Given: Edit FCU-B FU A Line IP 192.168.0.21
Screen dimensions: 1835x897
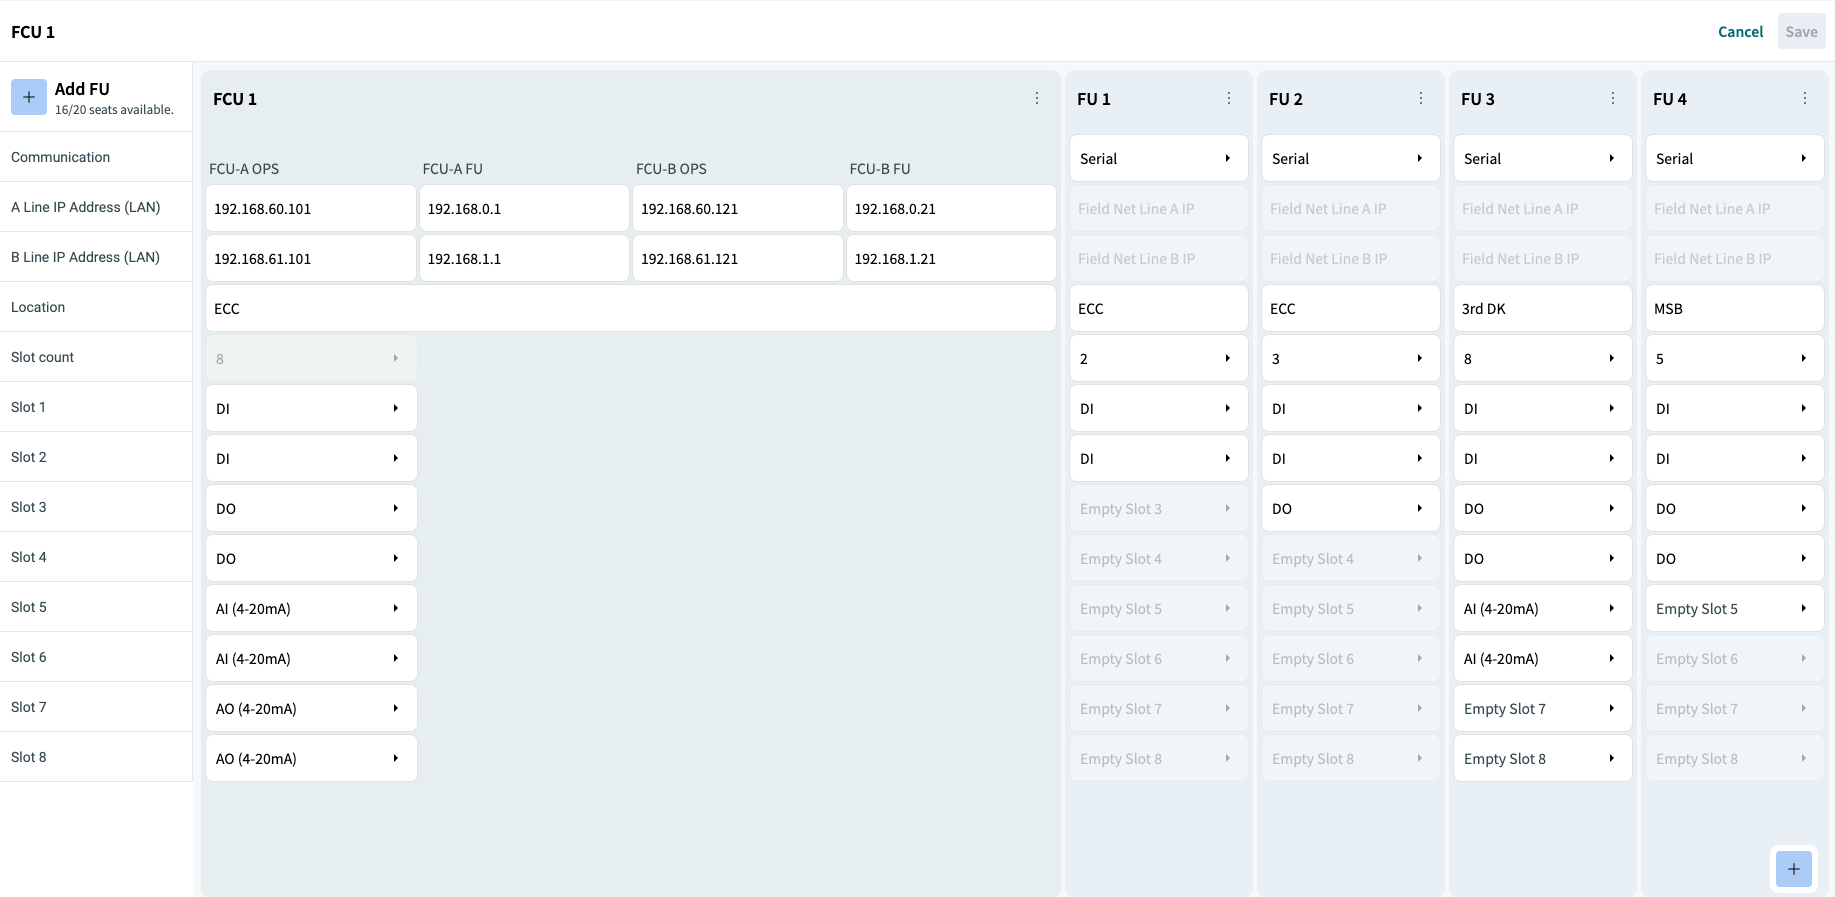Looking at the screenshot, I should (x=951, y=208).
